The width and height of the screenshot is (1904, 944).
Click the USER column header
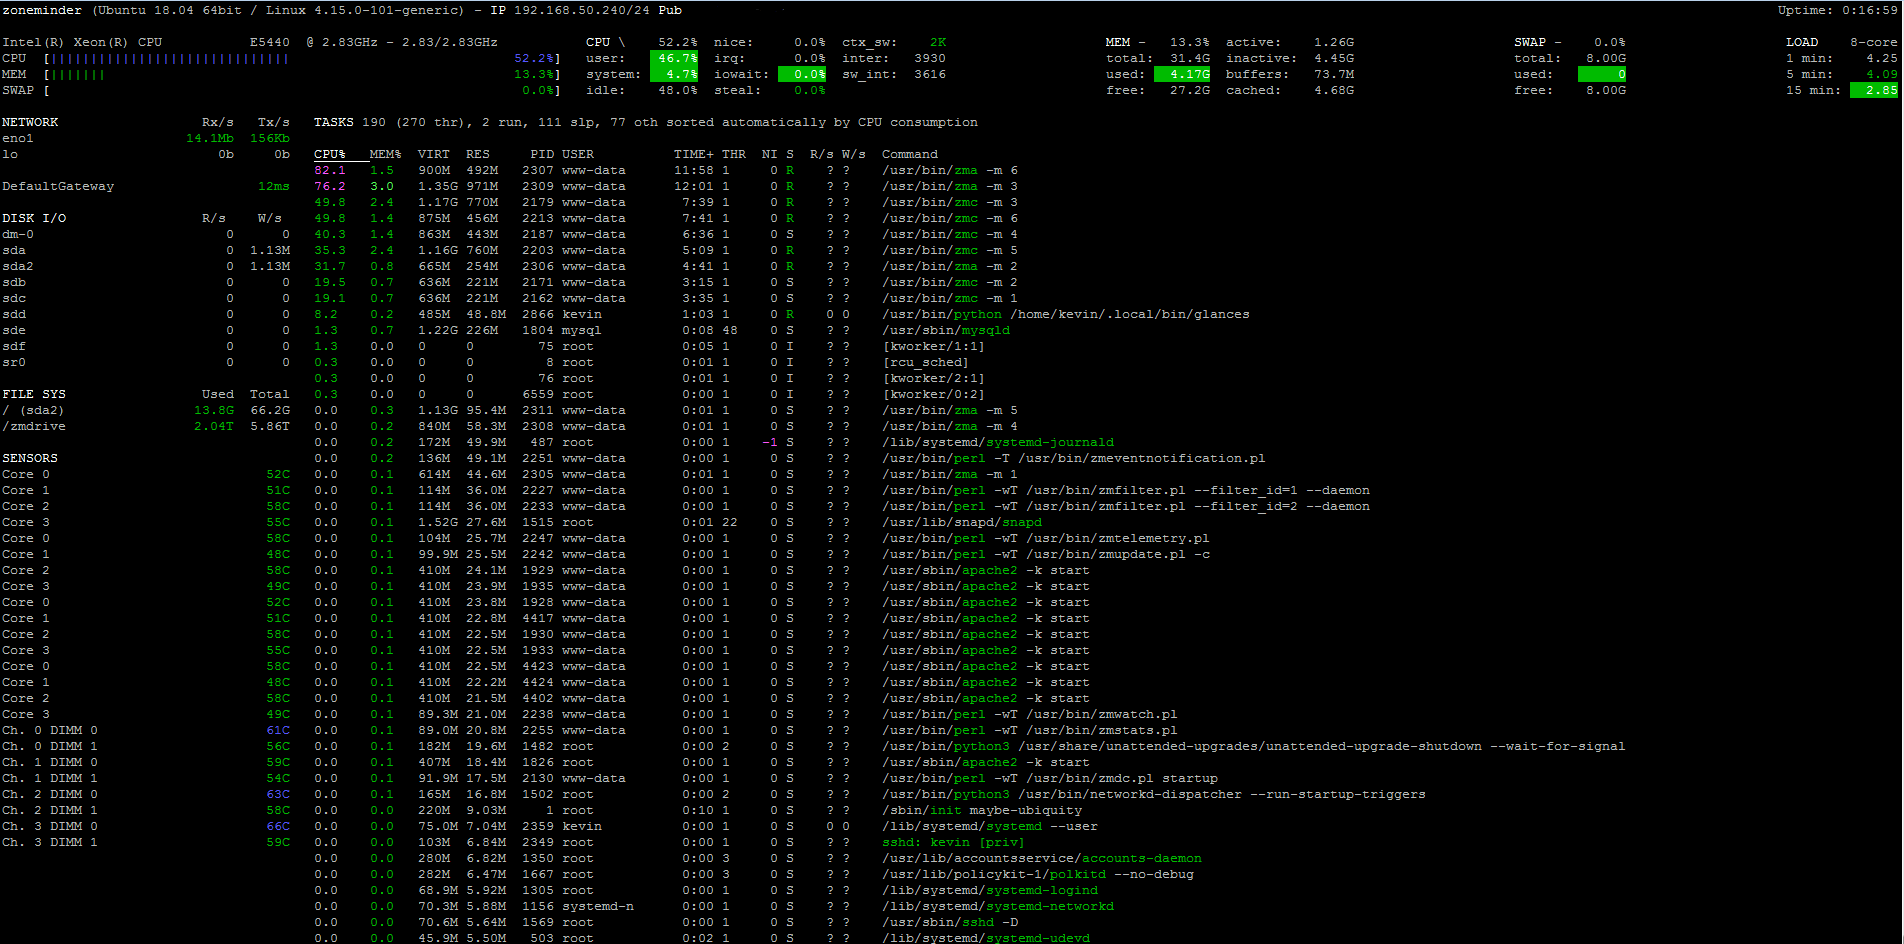[x=578, y=154]
